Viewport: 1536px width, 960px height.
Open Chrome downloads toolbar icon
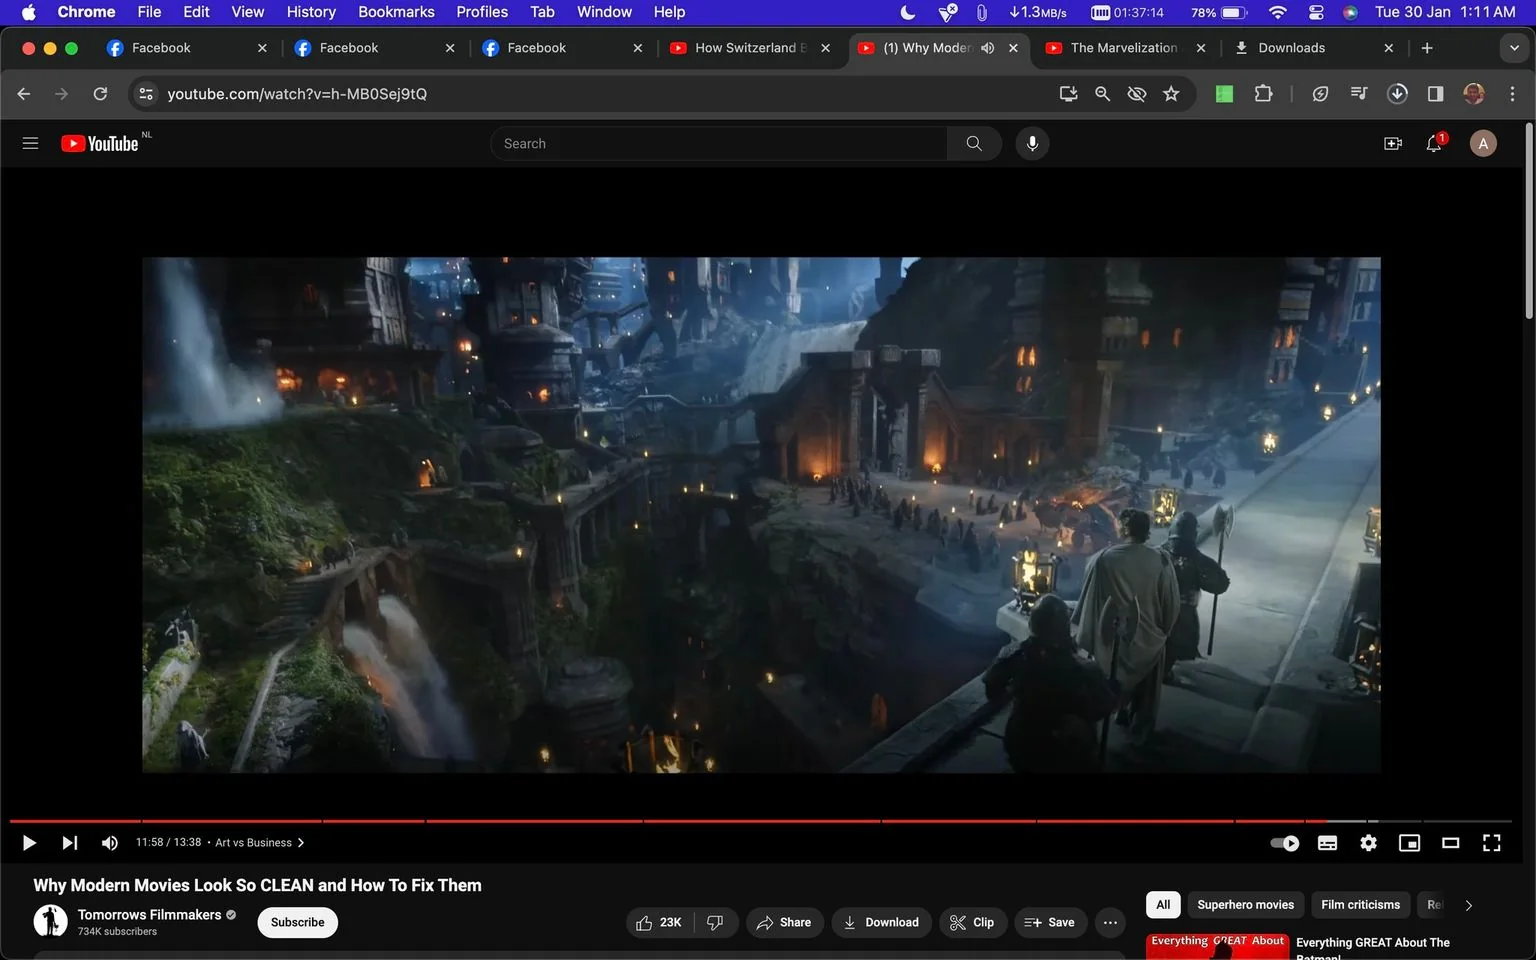pyautogui.click(x=1397, y=94)
